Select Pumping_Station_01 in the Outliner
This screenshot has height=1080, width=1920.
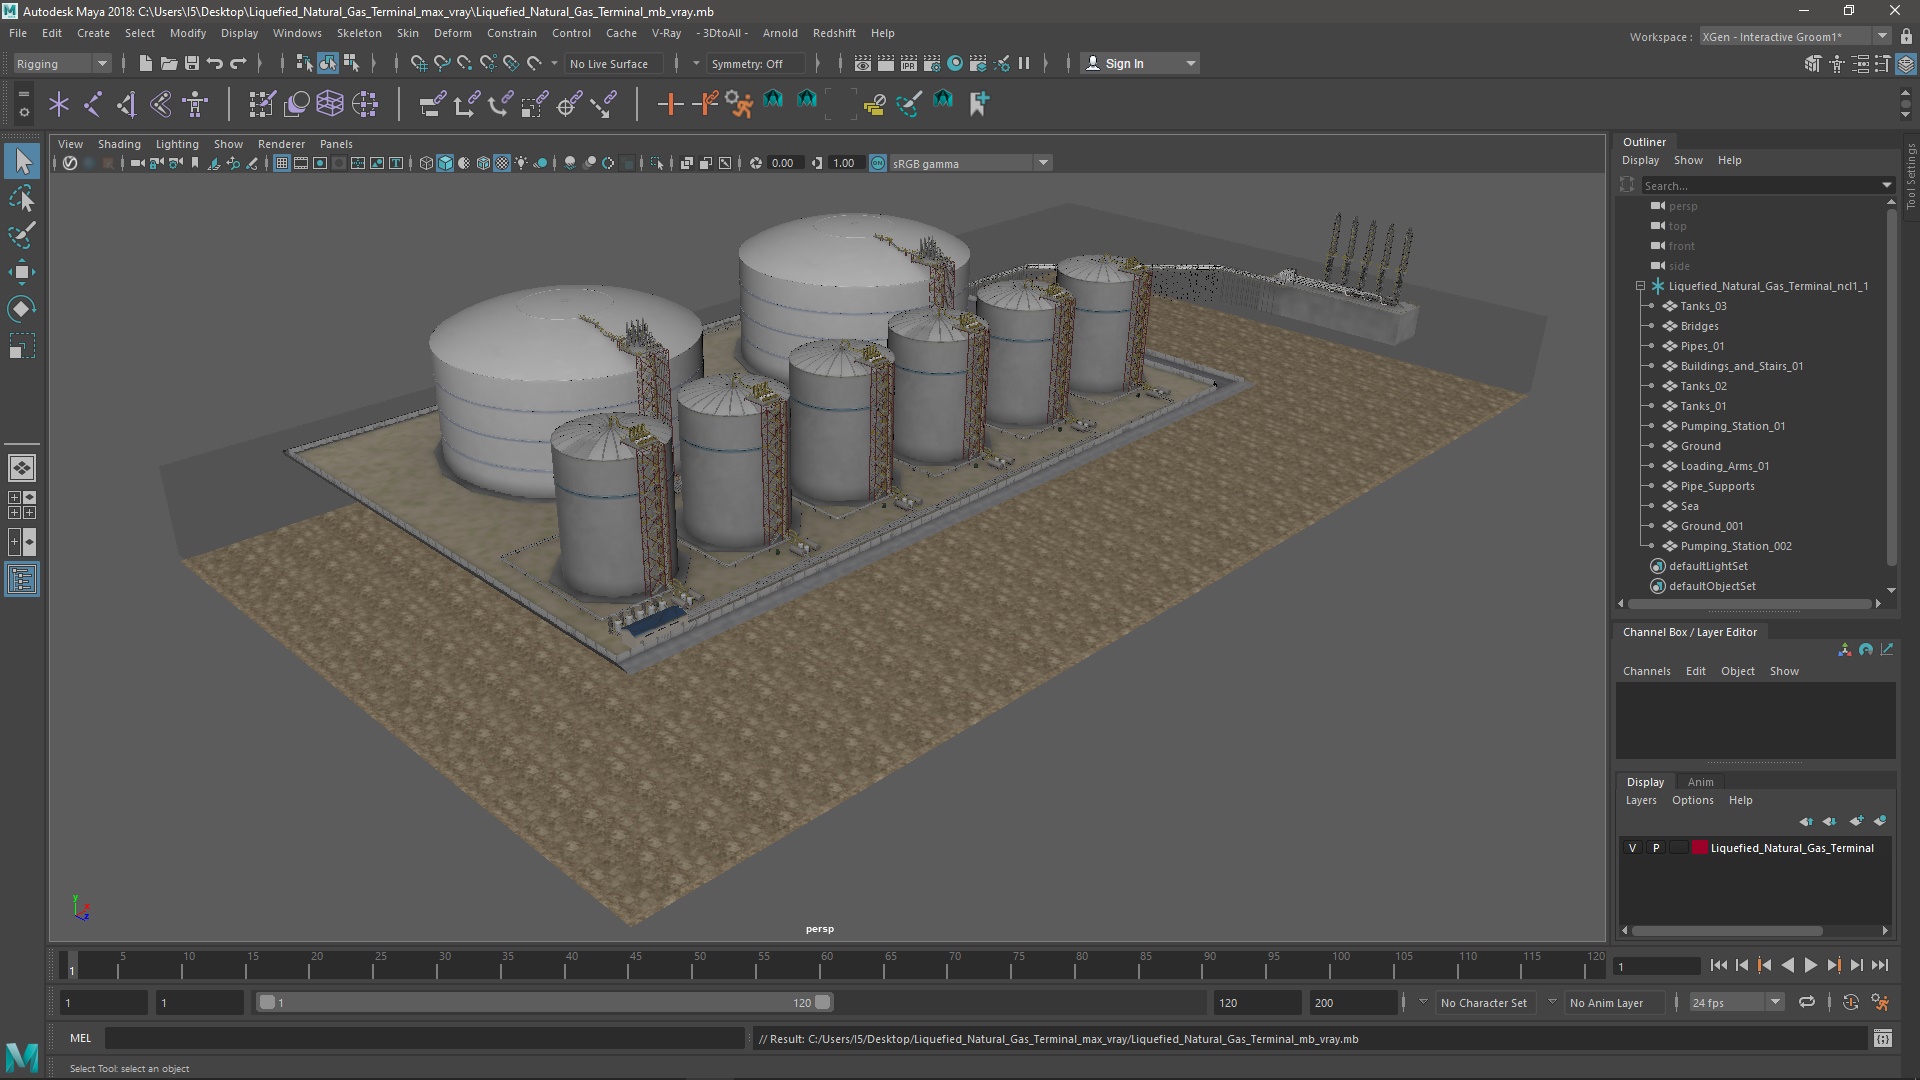1733,426
